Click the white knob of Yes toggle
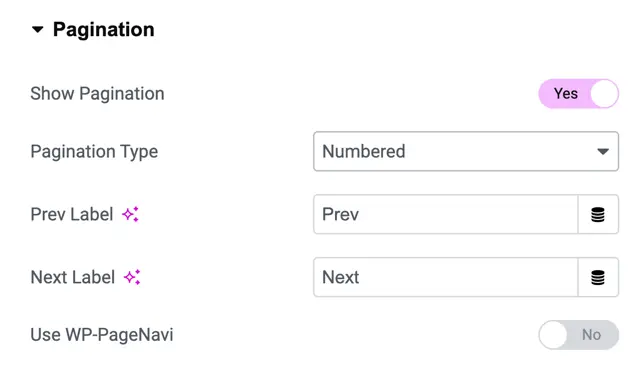Image resolution: width=638 pixels, height=391 pixels. 604,94
